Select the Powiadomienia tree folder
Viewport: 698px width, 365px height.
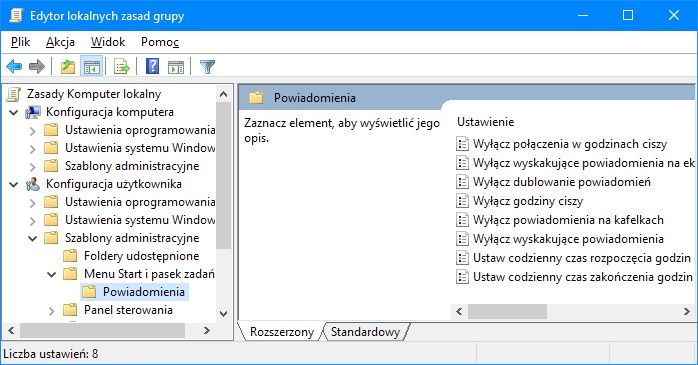143,292
